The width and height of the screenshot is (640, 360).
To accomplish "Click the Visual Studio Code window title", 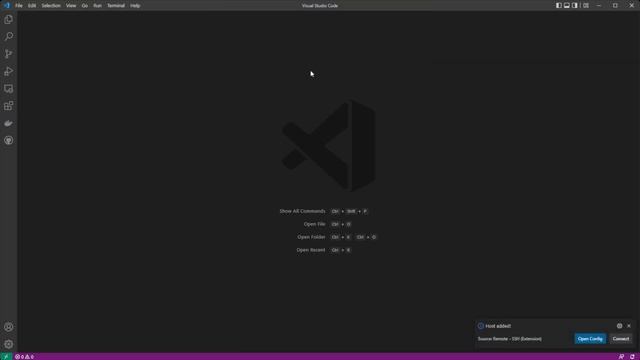I will [x=320, y=6].
